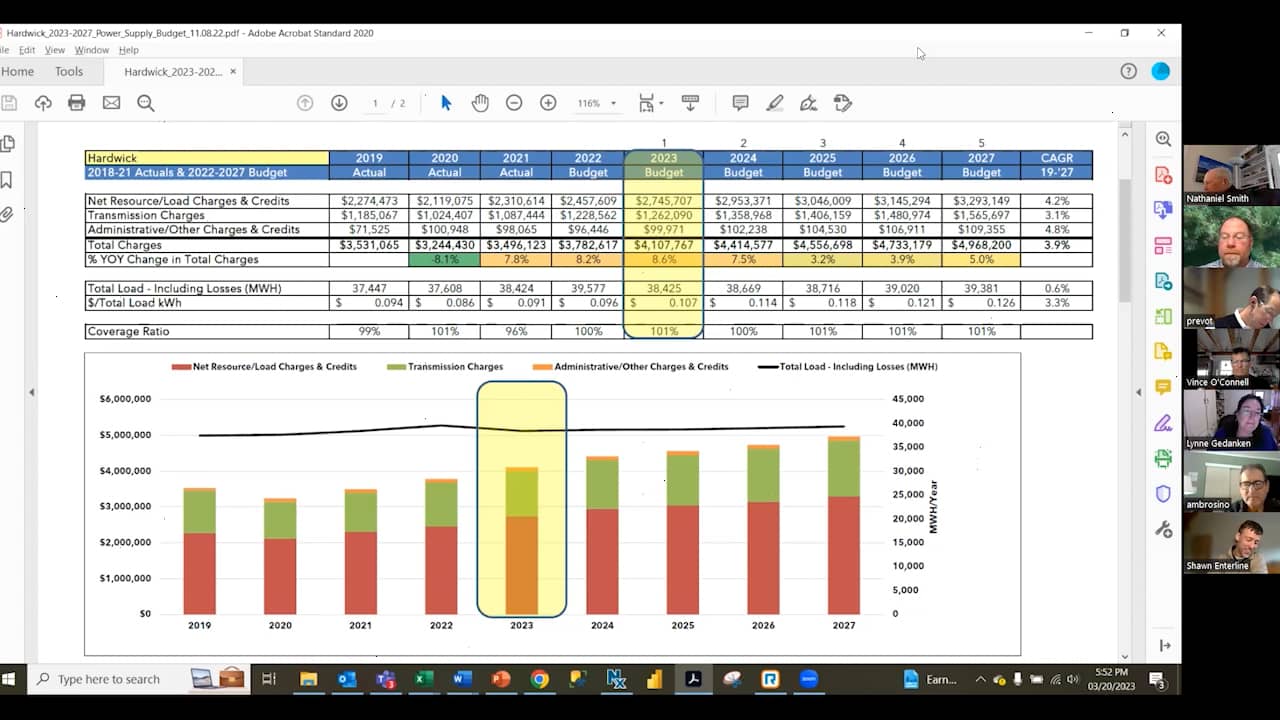Open the Edit menu

click(x=27, y=50)
